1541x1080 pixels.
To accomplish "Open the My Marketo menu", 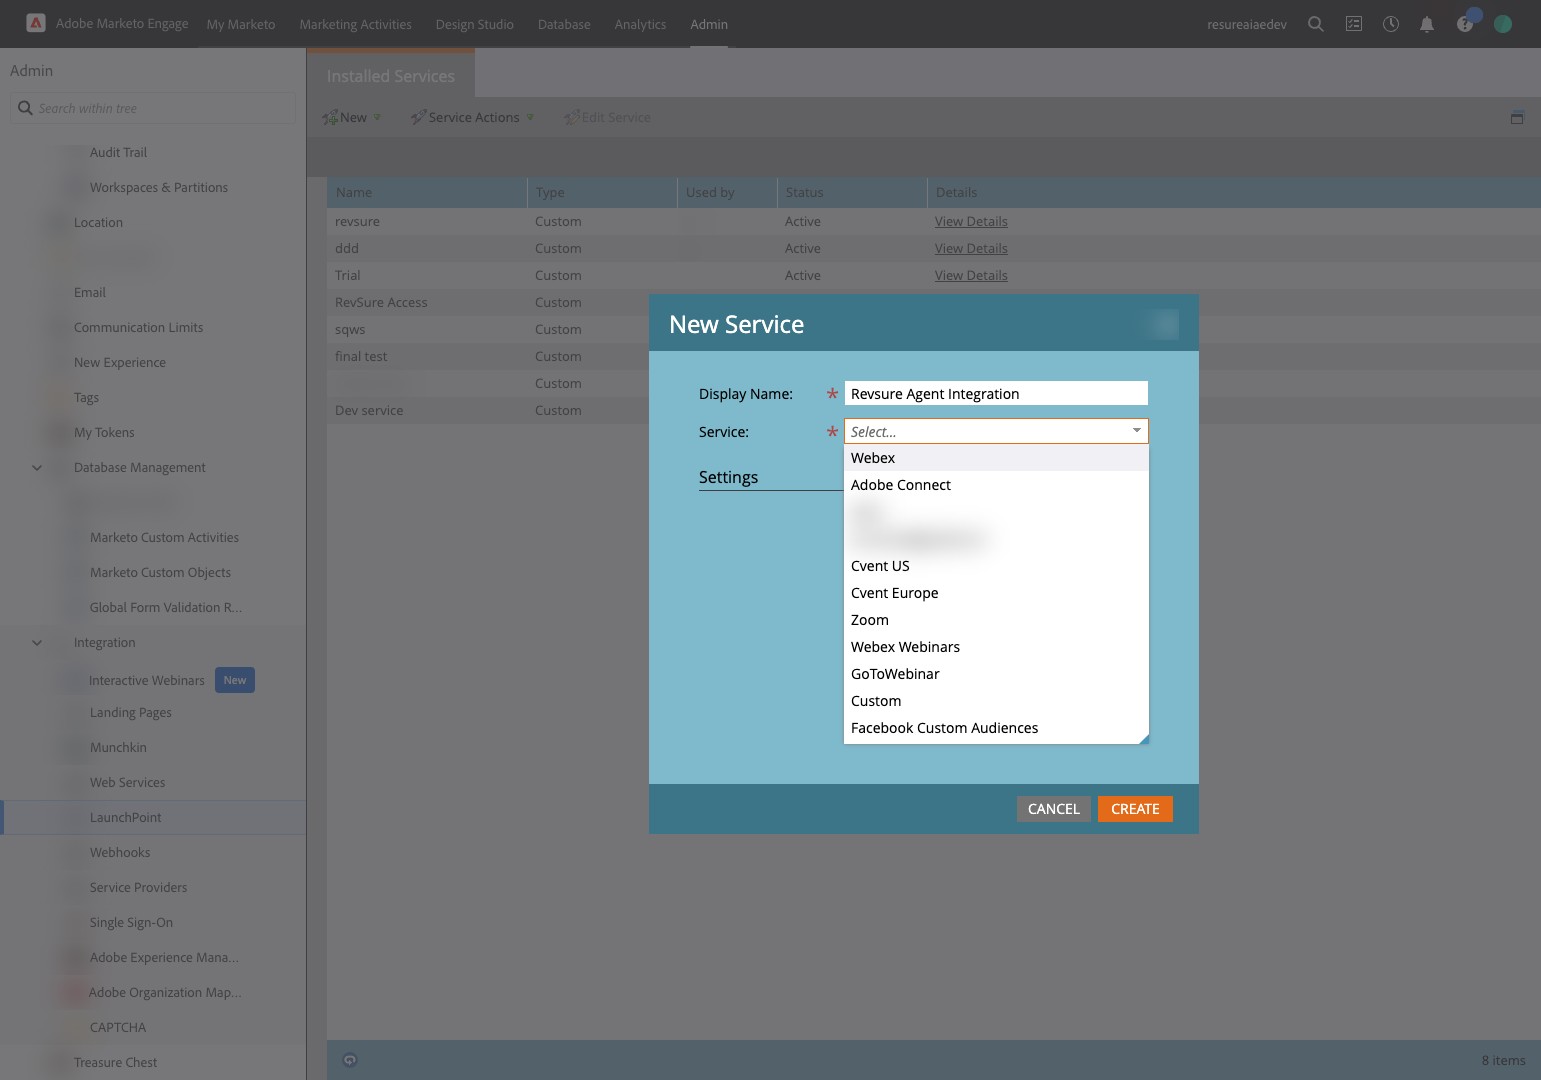I will [x=241, y=24].
